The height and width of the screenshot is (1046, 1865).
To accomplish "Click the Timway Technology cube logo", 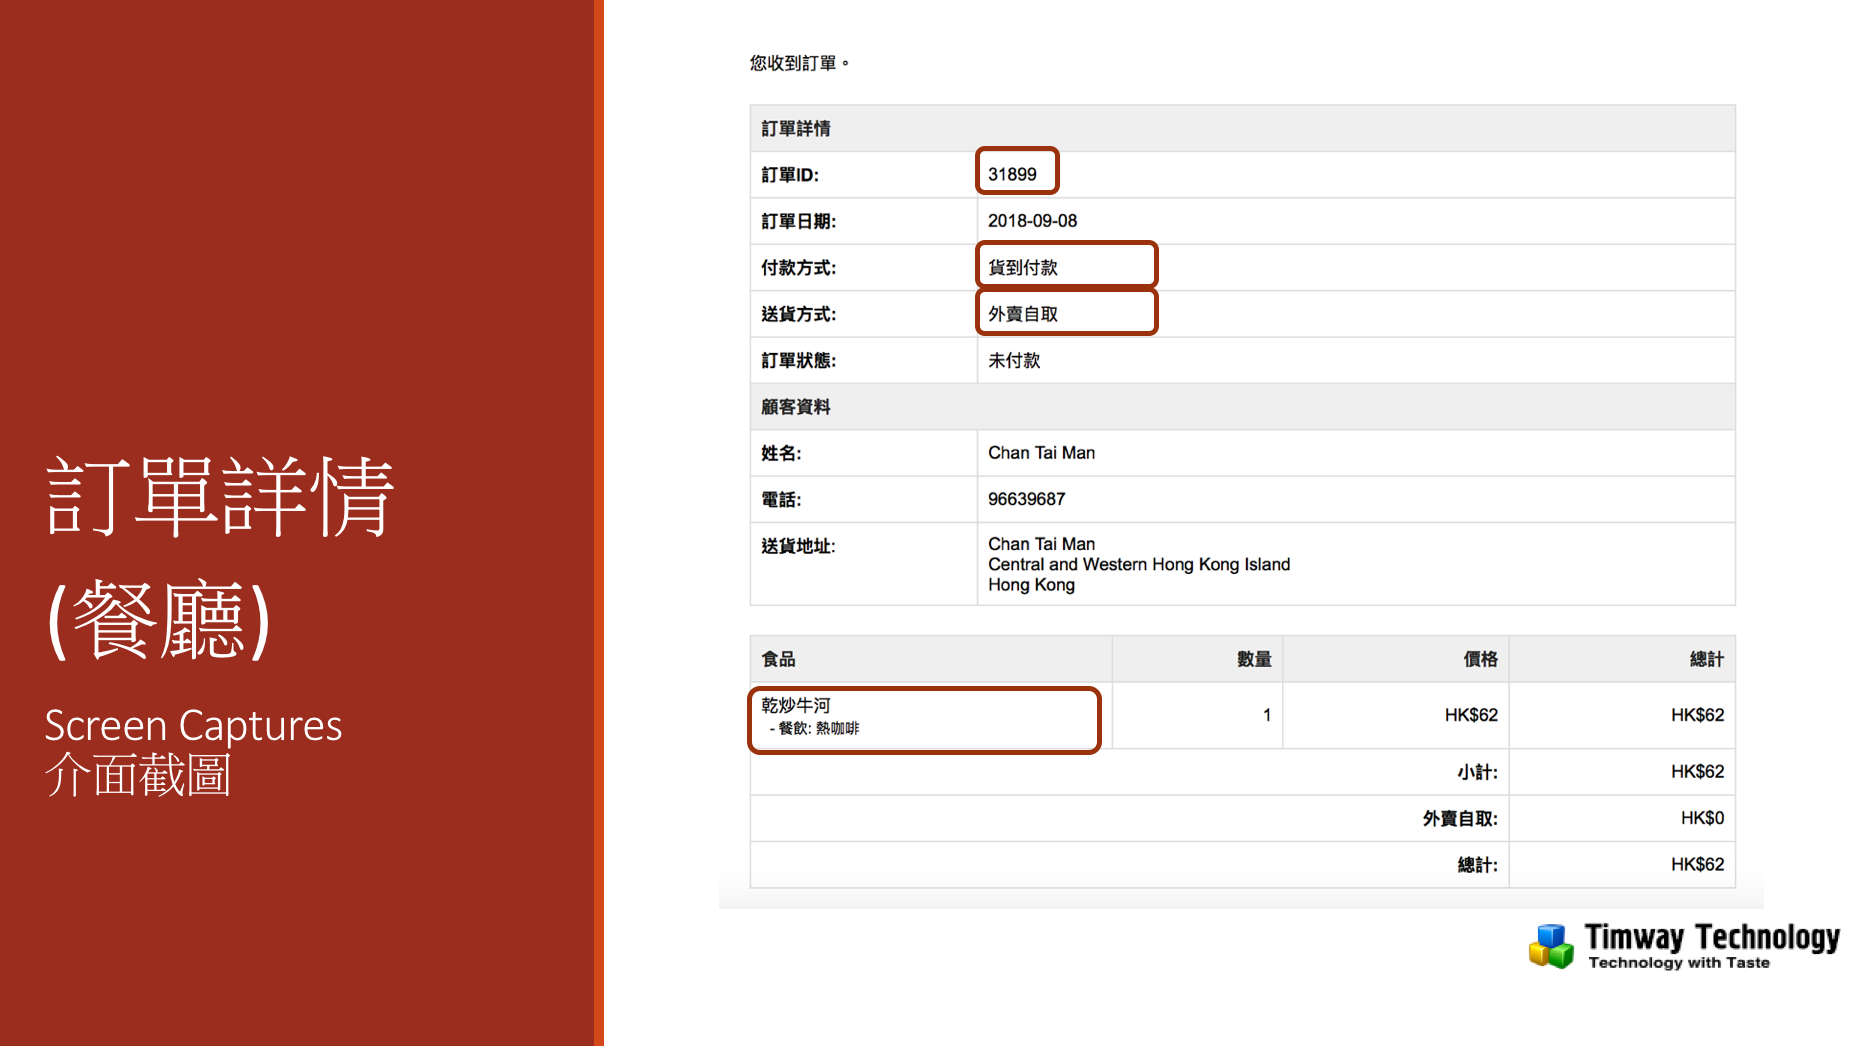I will (x=1551, y=945).
